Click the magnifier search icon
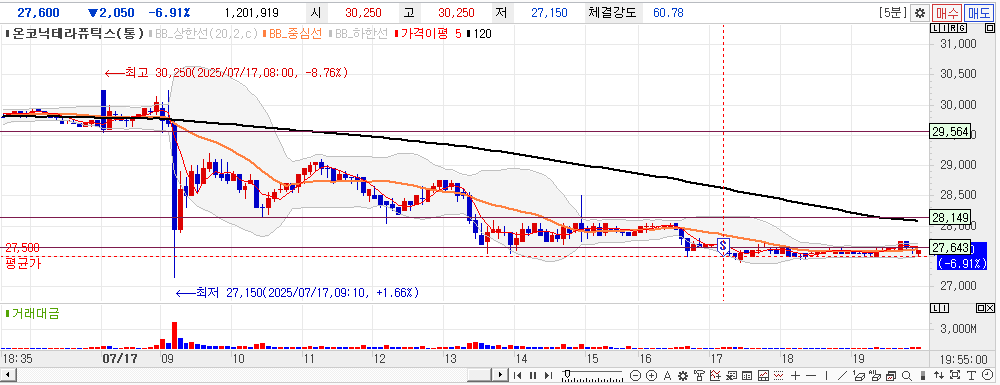The image size is (1000, 385). point(906,375)
